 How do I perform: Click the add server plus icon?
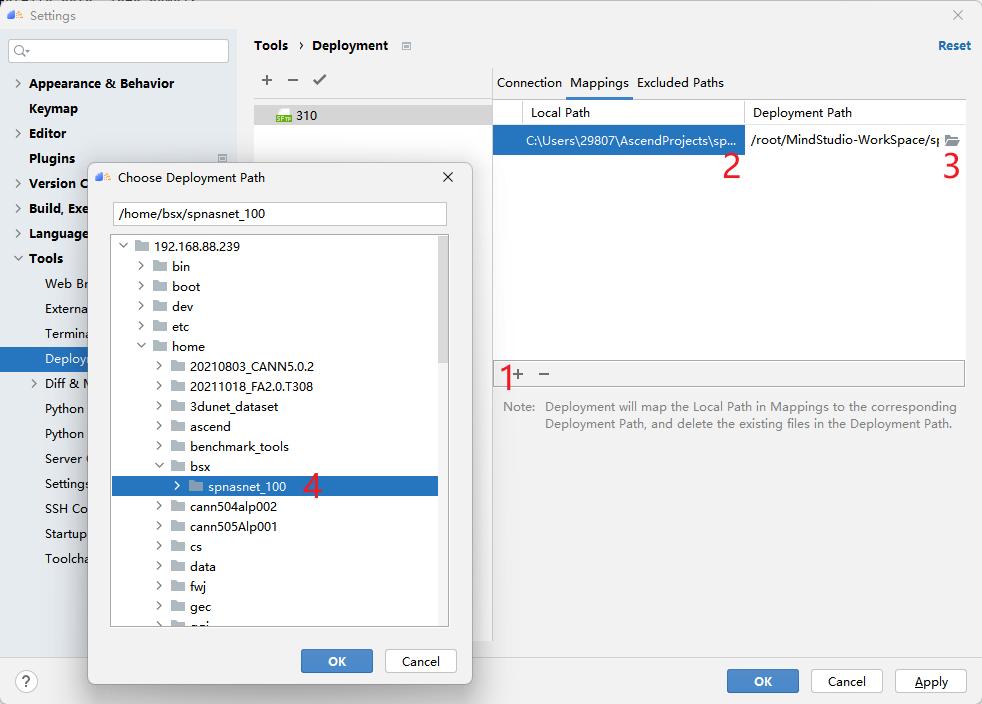267,80
